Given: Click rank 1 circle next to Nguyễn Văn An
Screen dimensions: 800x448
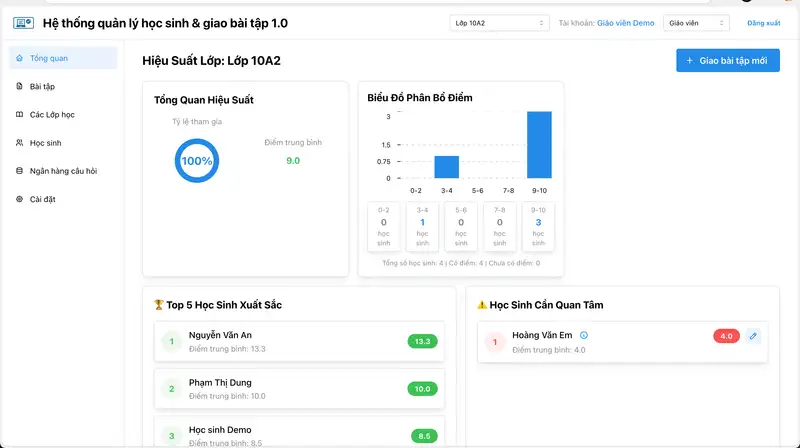Looking at the screenshot, I should [171, 341].
